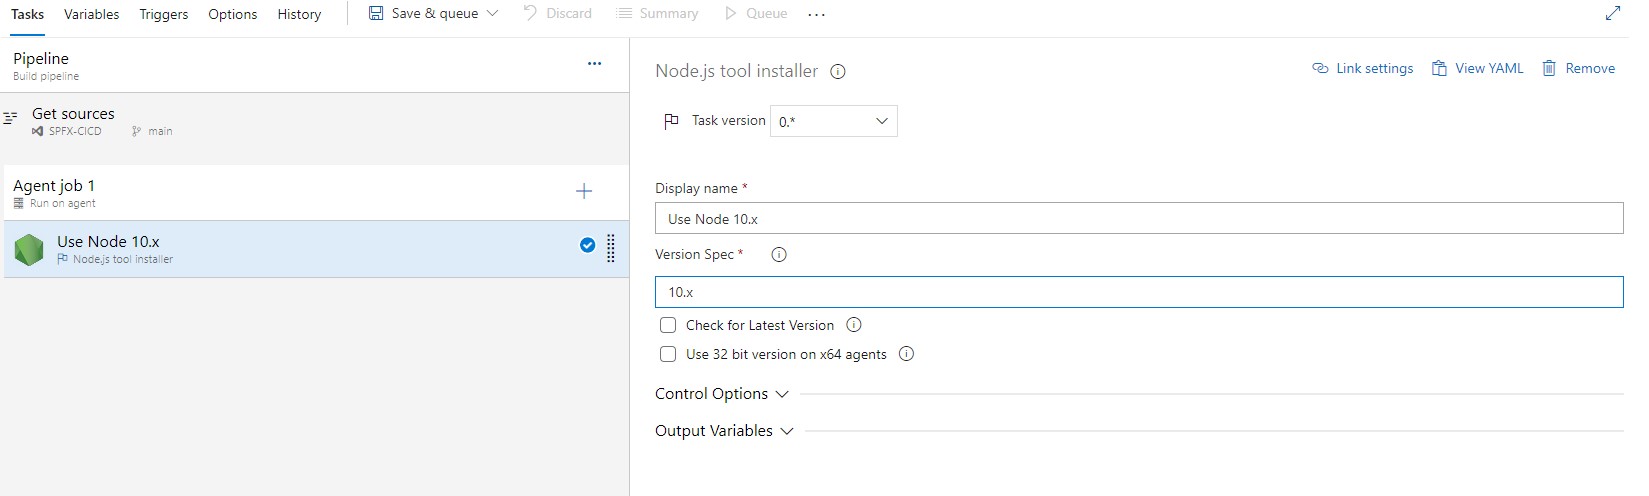Click the Node.js tool installer info icon
Screen dimensions: 1649x496
click(x=838, y=72)
